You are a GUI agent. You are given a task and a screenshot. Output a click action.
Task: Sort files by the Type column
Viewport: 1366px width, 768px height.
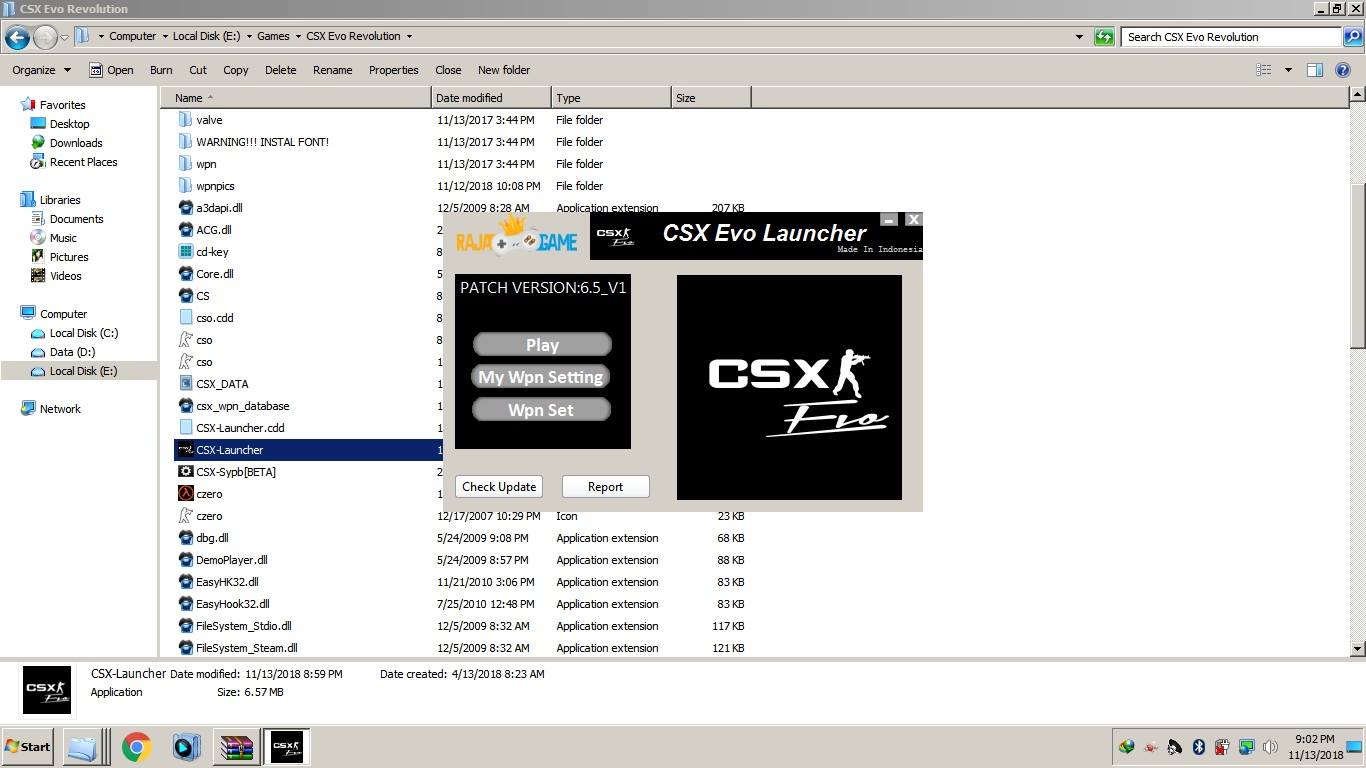pos(611,98)
